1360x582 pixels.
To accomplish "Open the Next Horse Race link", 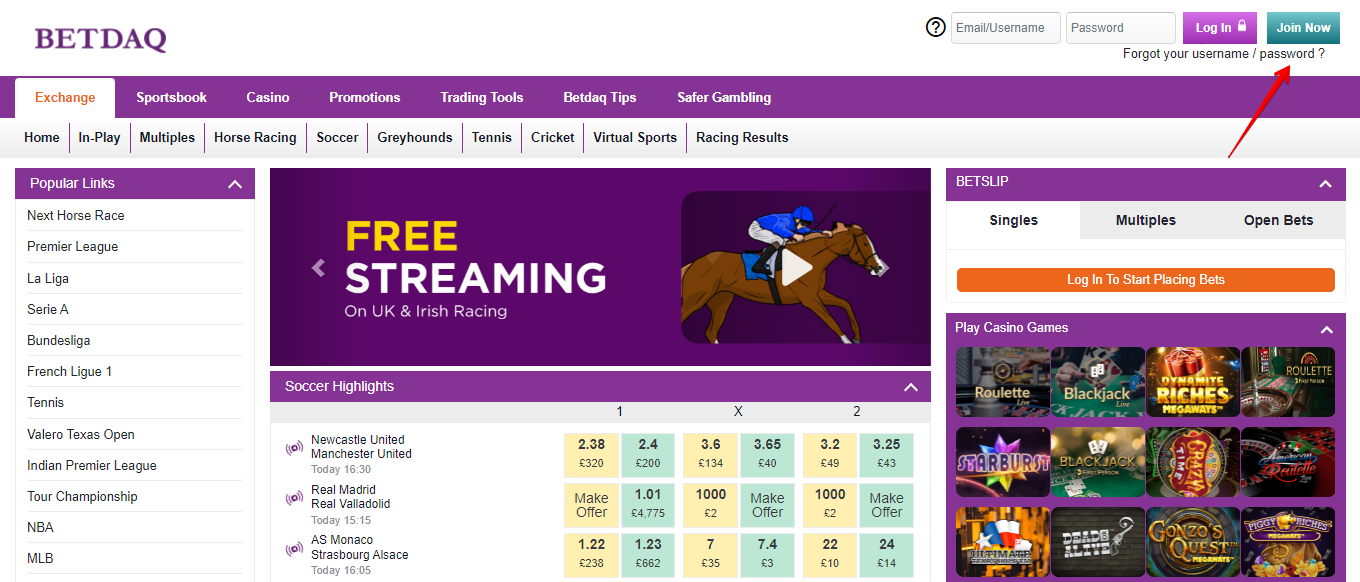I will (x=76, y=216).
